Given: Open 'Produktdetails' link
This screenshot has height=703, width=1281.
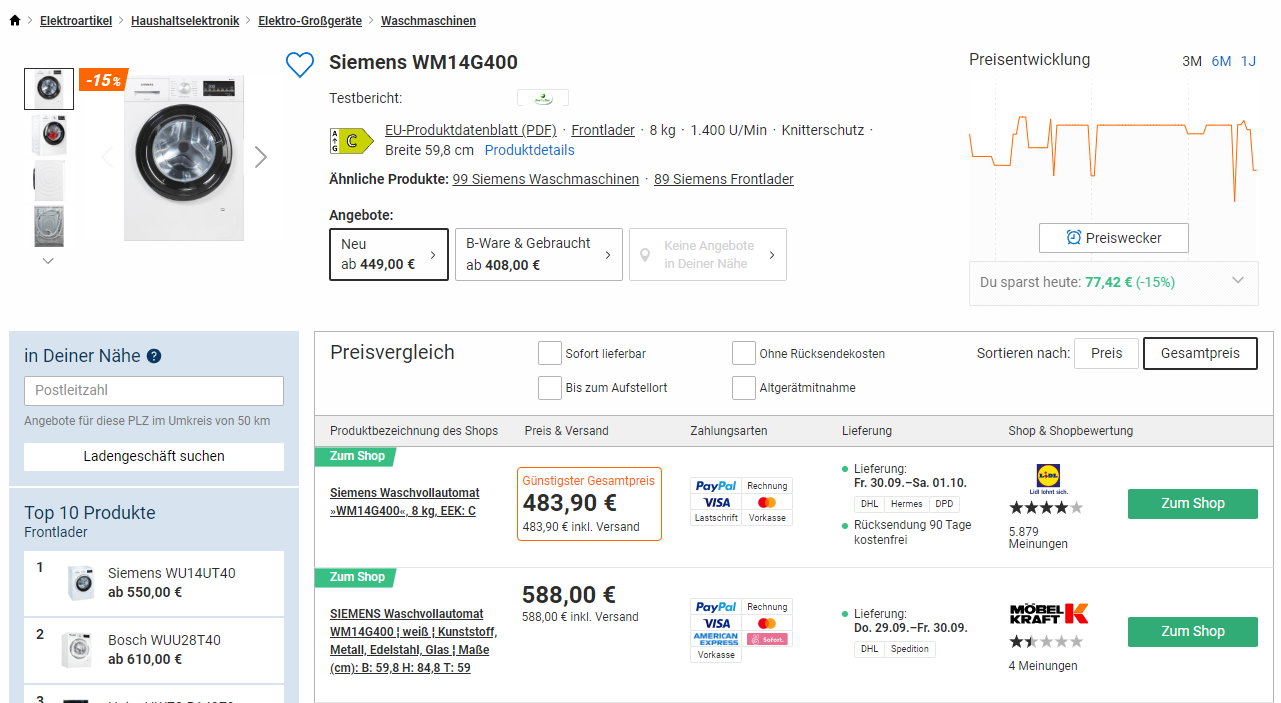Looking at the screenshot, I should (x=529, y=150).
